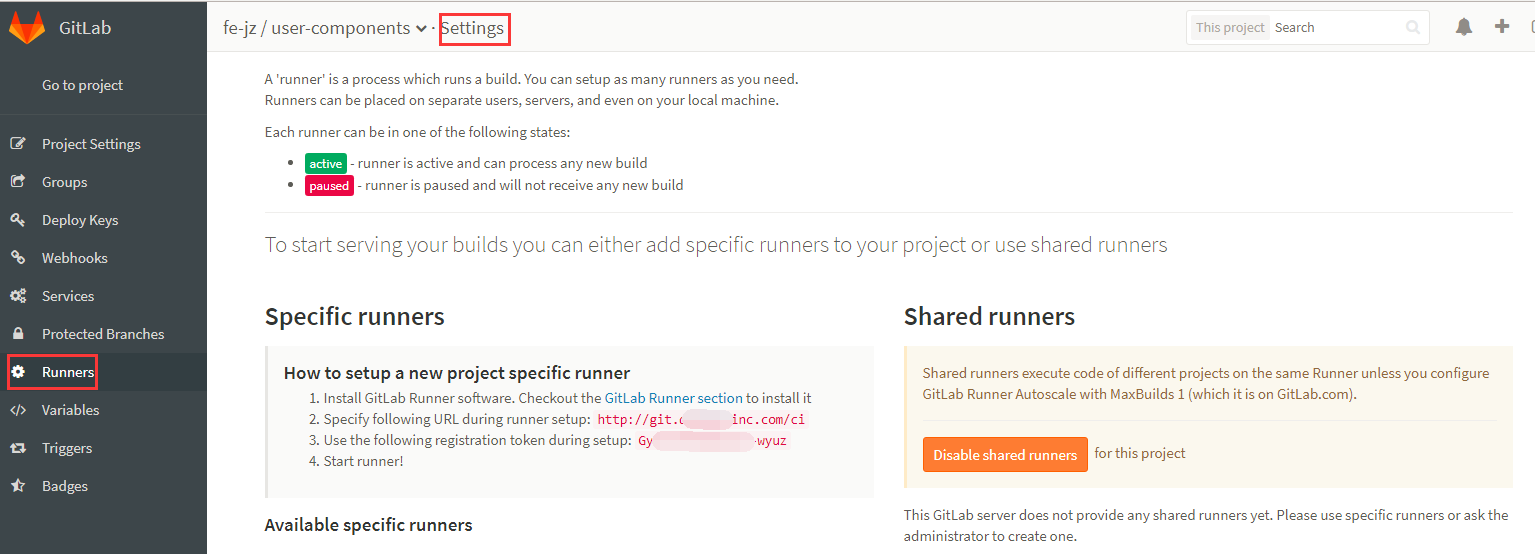Click the search magnifier icon
The width and height of the screenshot is (1535, 554).
[1413, 28]
